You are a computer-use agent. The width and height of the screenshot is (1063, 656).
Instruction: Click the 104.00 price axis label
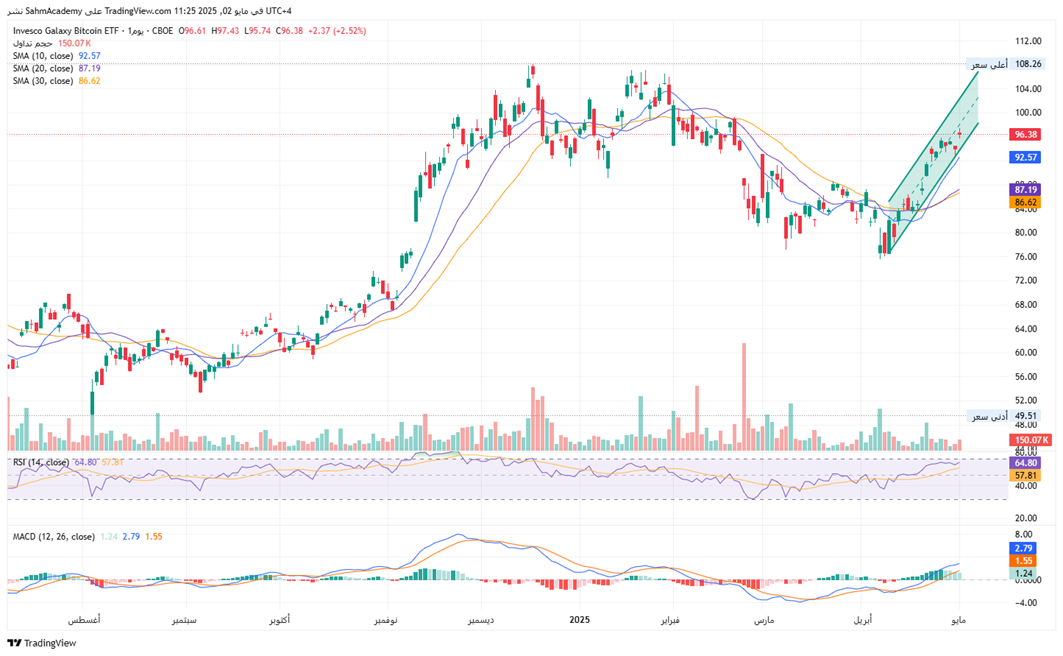click(x=1028, y=89)
